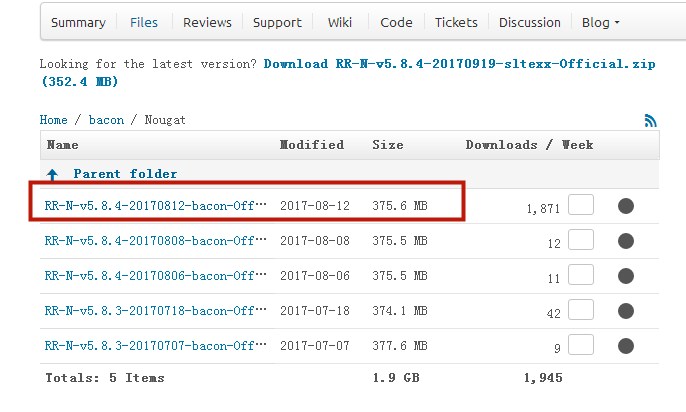Screen dimensions: 686x412
Task: Switch to the Files tab
Action: click(144, 22)
